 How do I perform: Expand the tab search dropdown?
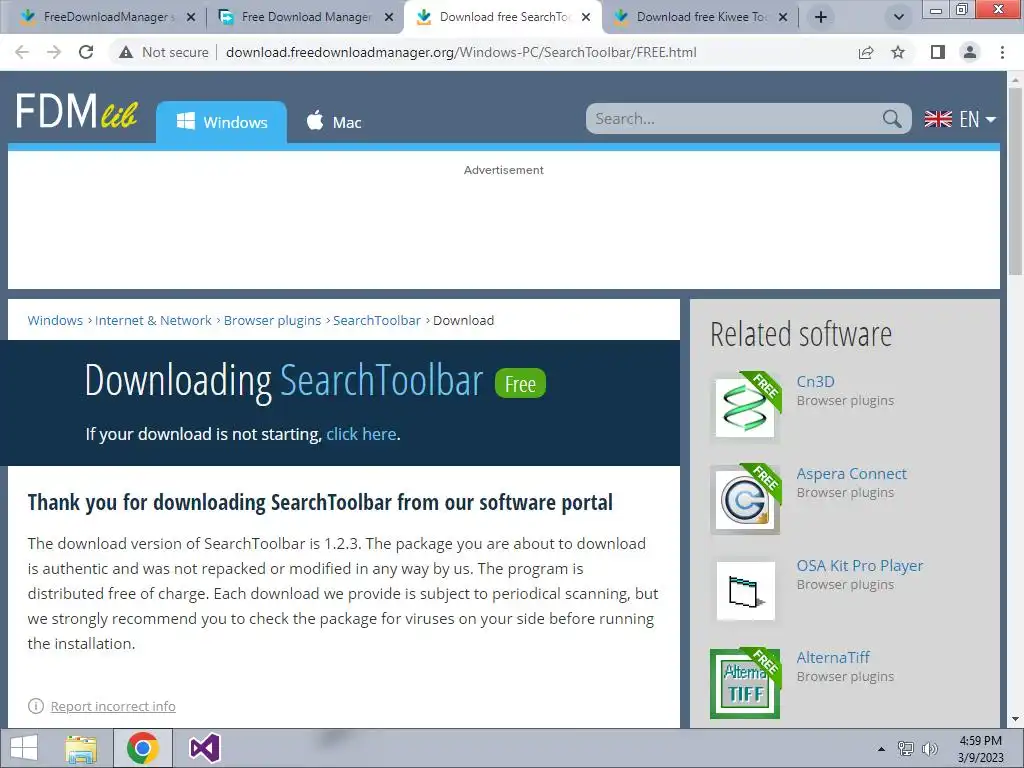point(899,17)
